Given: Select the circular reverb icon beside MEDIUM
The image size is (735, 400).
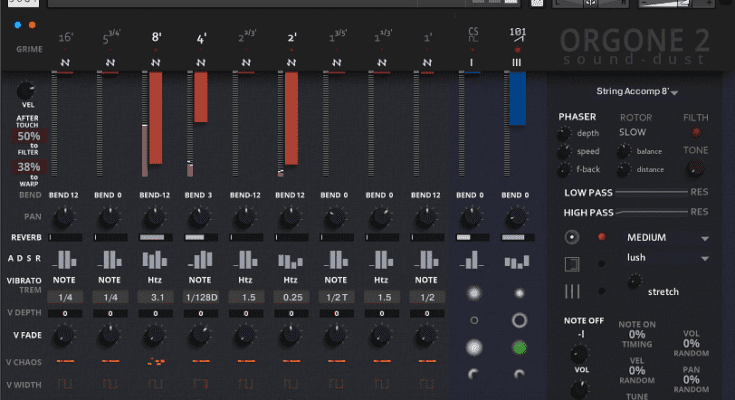Looking at the screenshot, I should [572, 238].
